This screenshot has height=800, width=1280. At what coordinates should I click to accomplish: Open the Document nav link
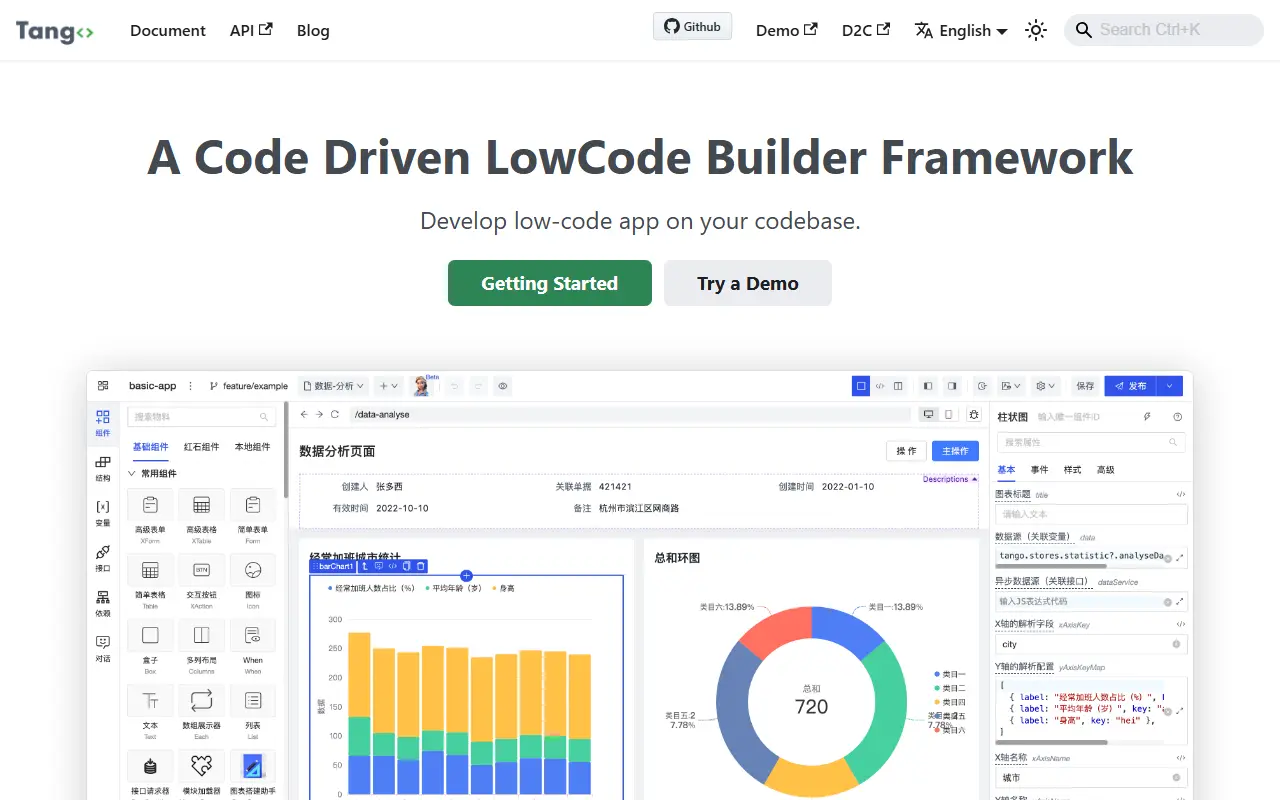(168, 30)
